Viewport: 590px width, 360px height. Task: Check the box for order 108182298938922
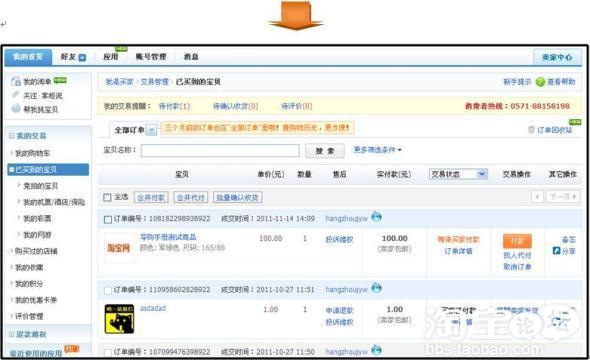coord(108,219)
